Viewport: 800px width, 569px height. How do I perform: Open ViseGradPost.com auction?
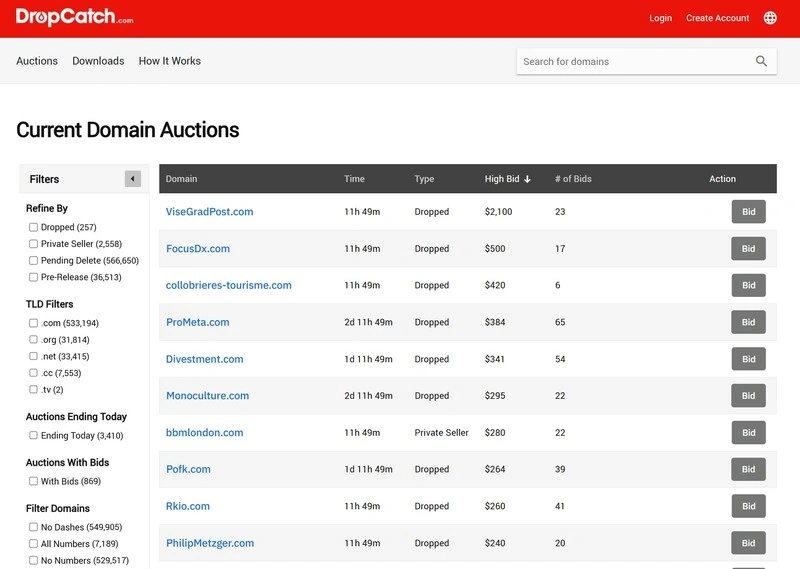[209, 212]
